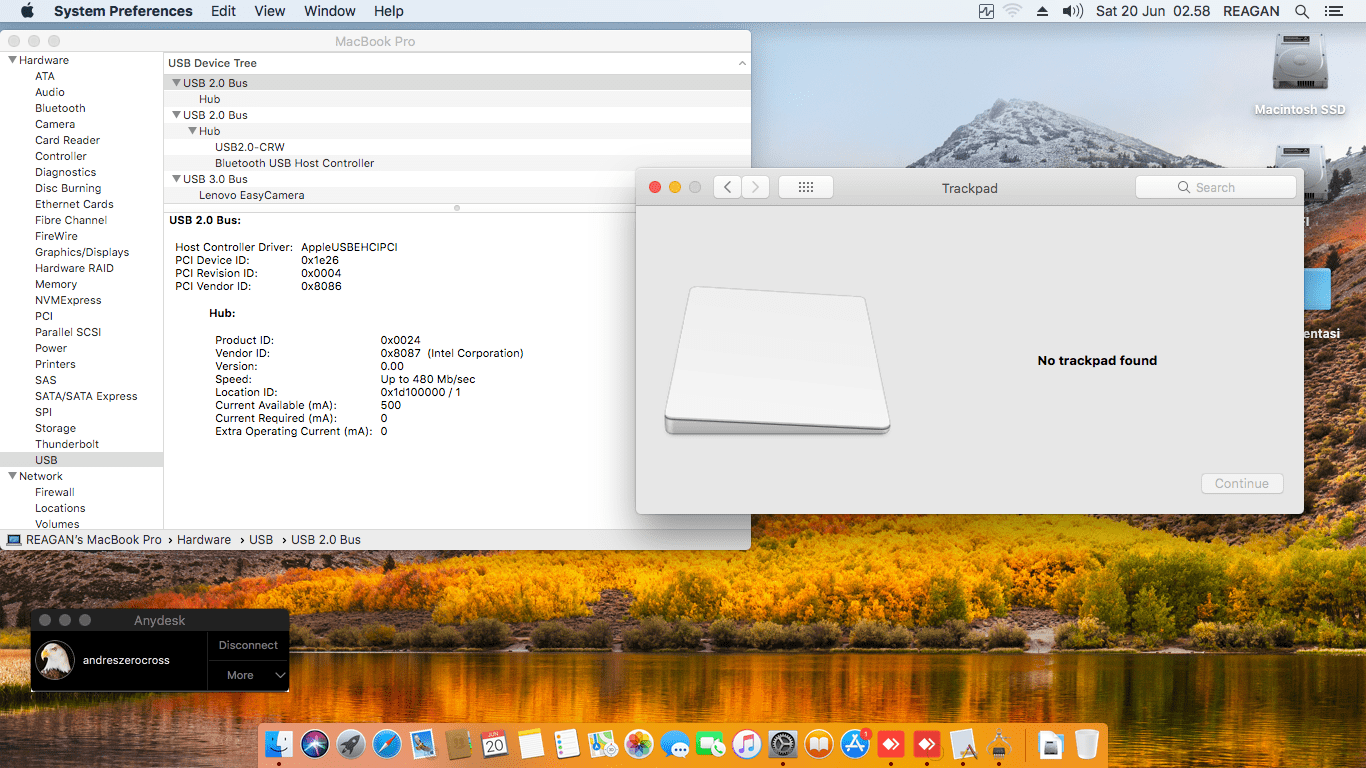Collapse the Network section in the sidebar
Screen dimensions: 1366x768
tap(12, 476)
